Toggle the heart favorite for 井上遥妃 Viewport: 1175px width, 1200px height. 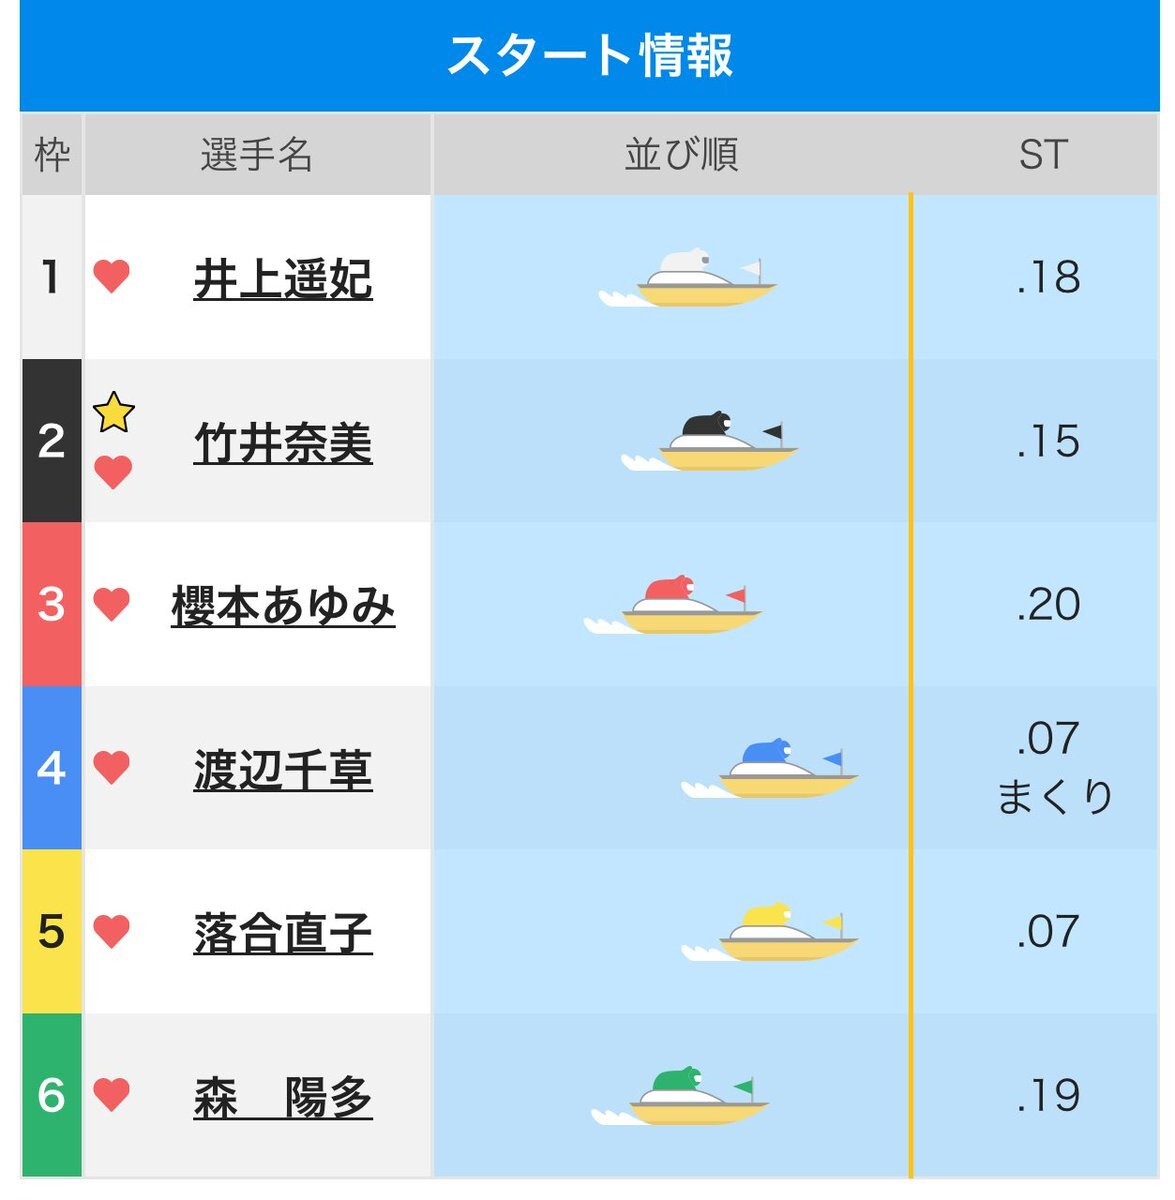[112, 277]
